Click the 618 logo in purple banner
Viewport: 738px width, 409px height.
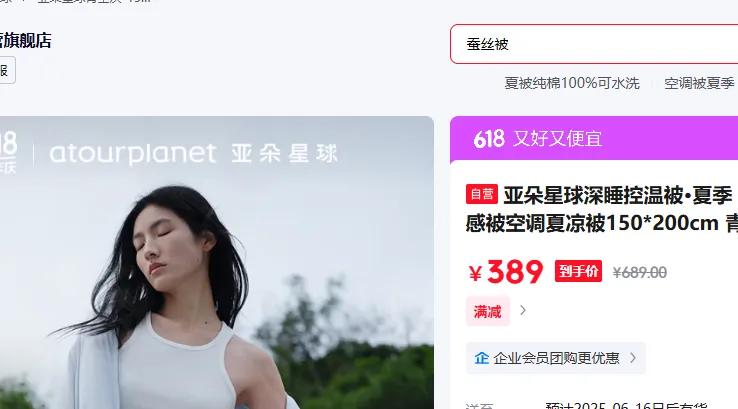[x=489, y=139]
